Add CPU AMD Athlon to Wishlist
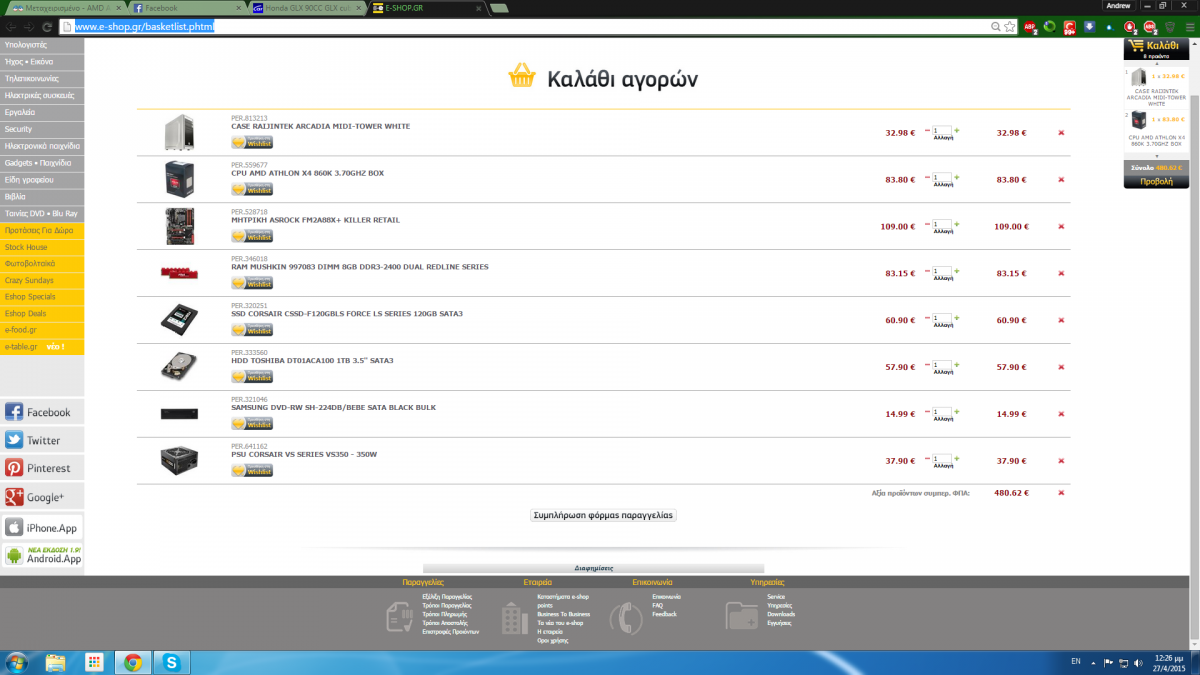This screenshot has height=675, width=1200. pos(252,189)
